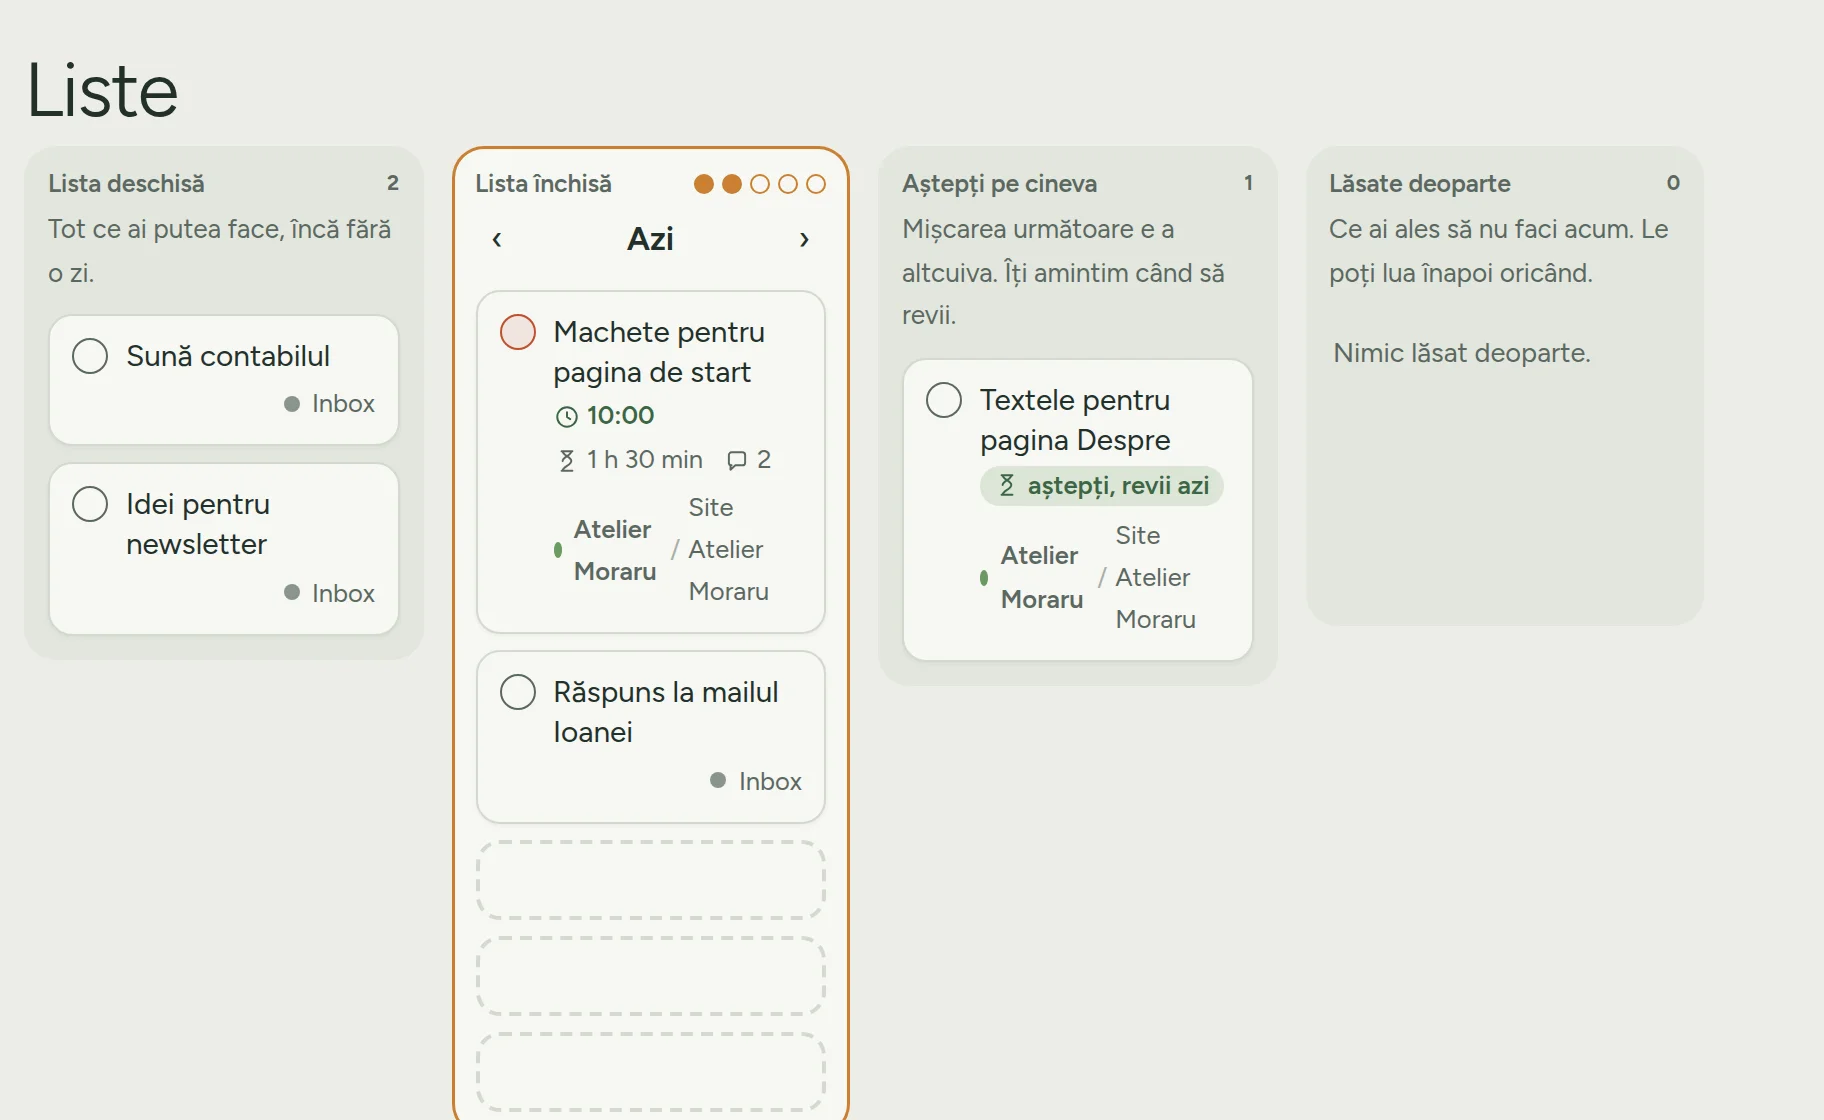Click gray Inbox dot on 'Răspuns la mailul Ioanei'
Screen dimensions: 1824x1120
click(718, 780)
